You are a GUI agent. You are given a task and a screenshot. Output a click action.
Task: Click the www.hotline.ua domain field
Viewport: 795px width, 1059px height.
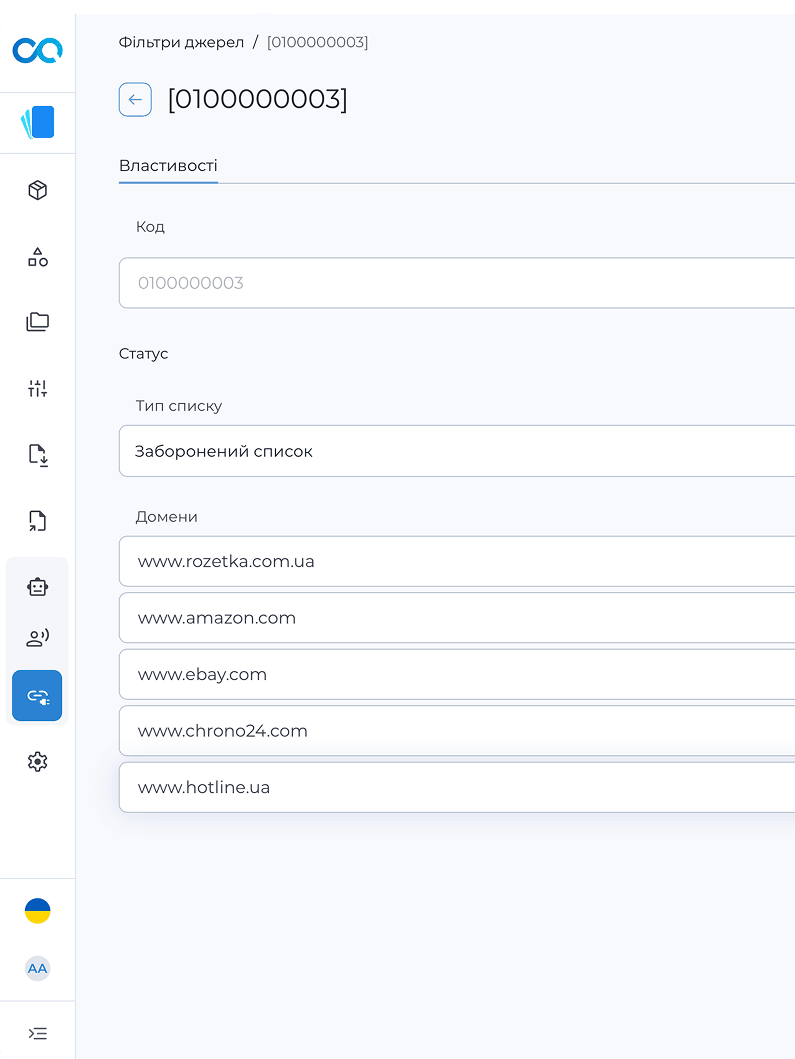tap(457, 787)
